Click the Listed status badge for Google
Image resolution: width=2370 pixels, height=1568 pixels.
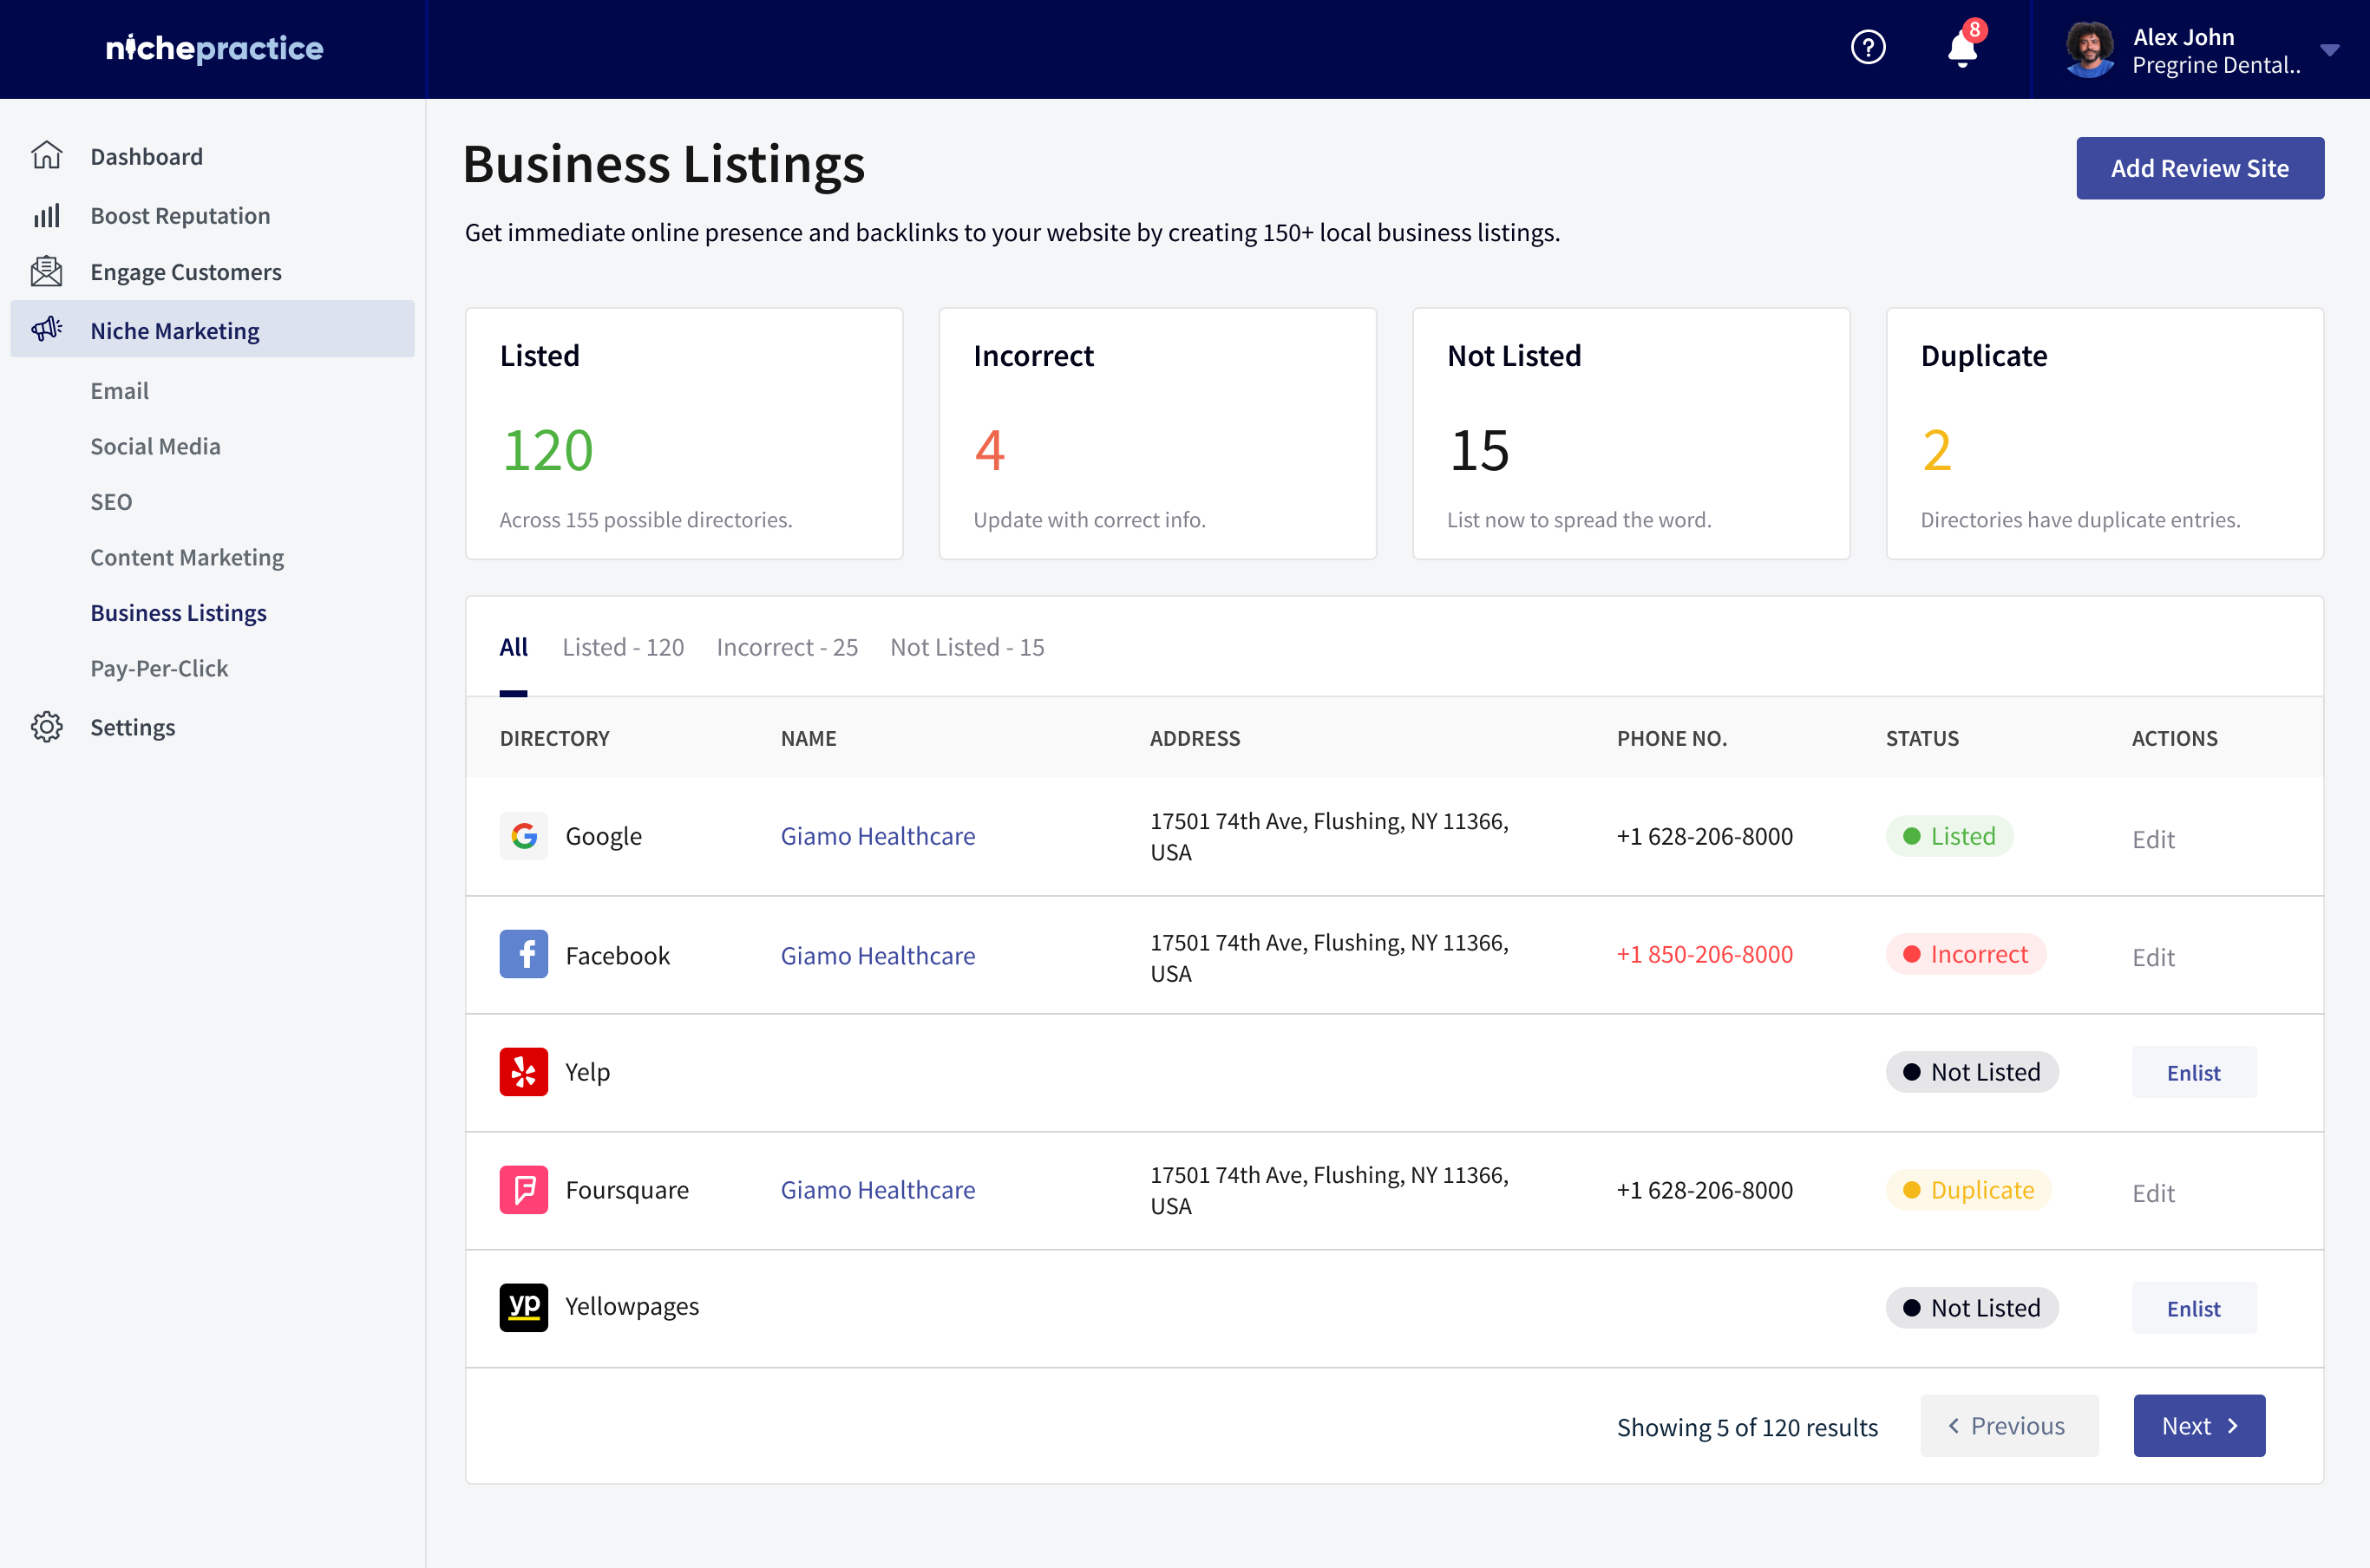[x=1949, y=836]
